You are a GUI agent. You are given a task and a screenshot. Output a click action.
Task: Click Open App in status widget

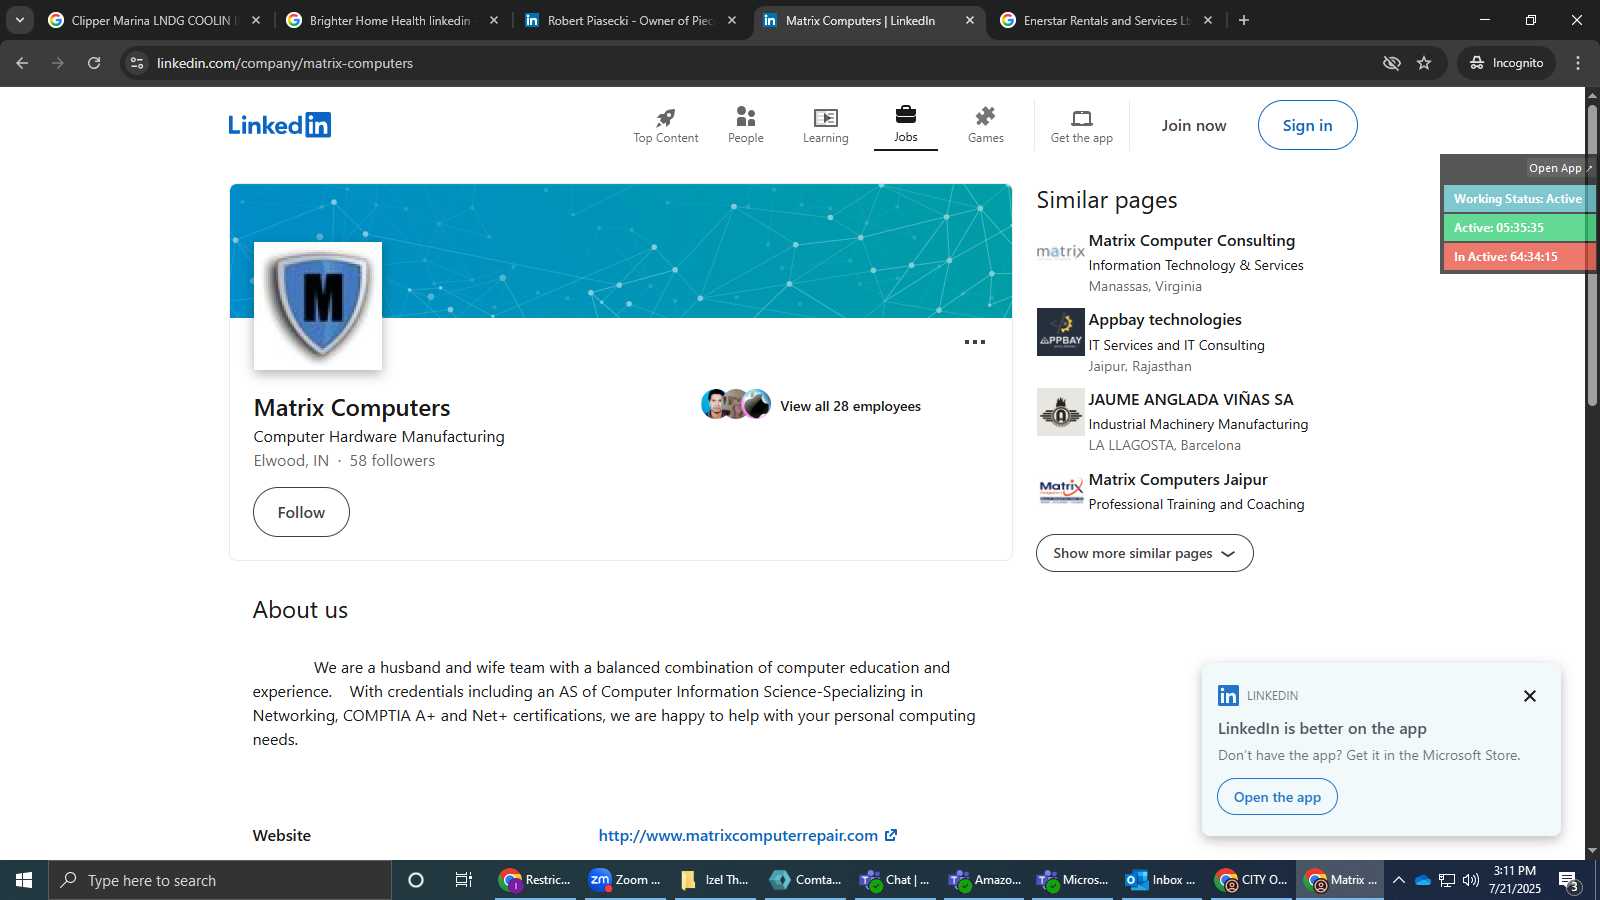[x=1559, y=168]
